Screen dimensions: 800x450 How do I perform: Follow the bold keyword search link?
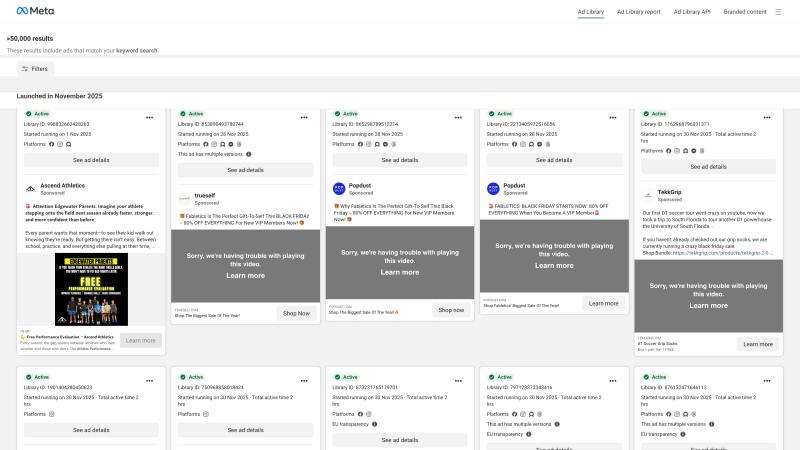(137, 51)
